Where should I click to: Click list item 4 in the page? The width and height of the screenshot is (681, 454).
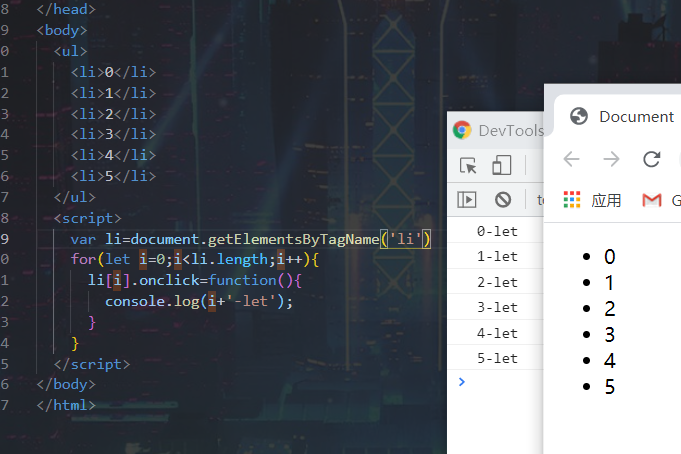[609, 361]
